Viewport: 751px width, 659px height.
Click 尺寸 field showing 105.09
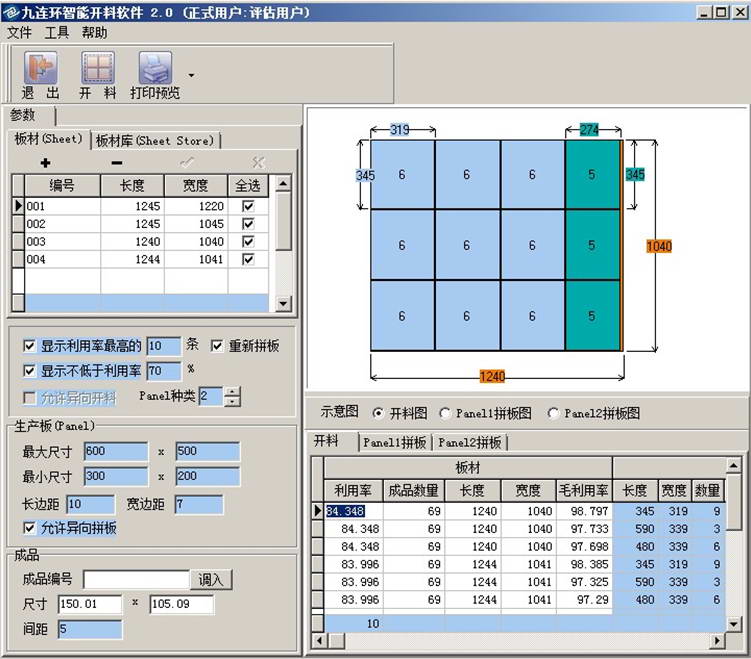coord(182,604)
